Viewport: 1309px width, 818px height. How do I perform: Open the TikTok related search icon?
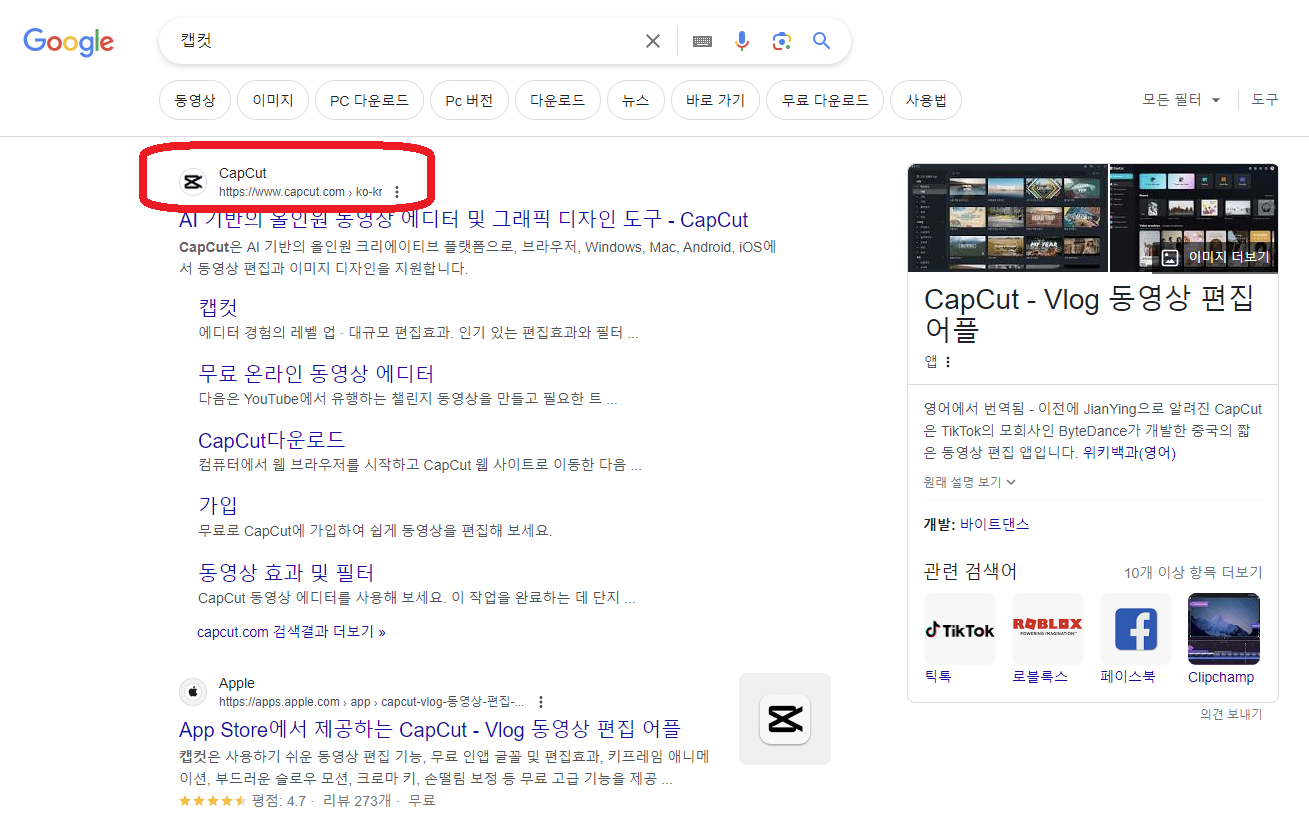[959, 628]
